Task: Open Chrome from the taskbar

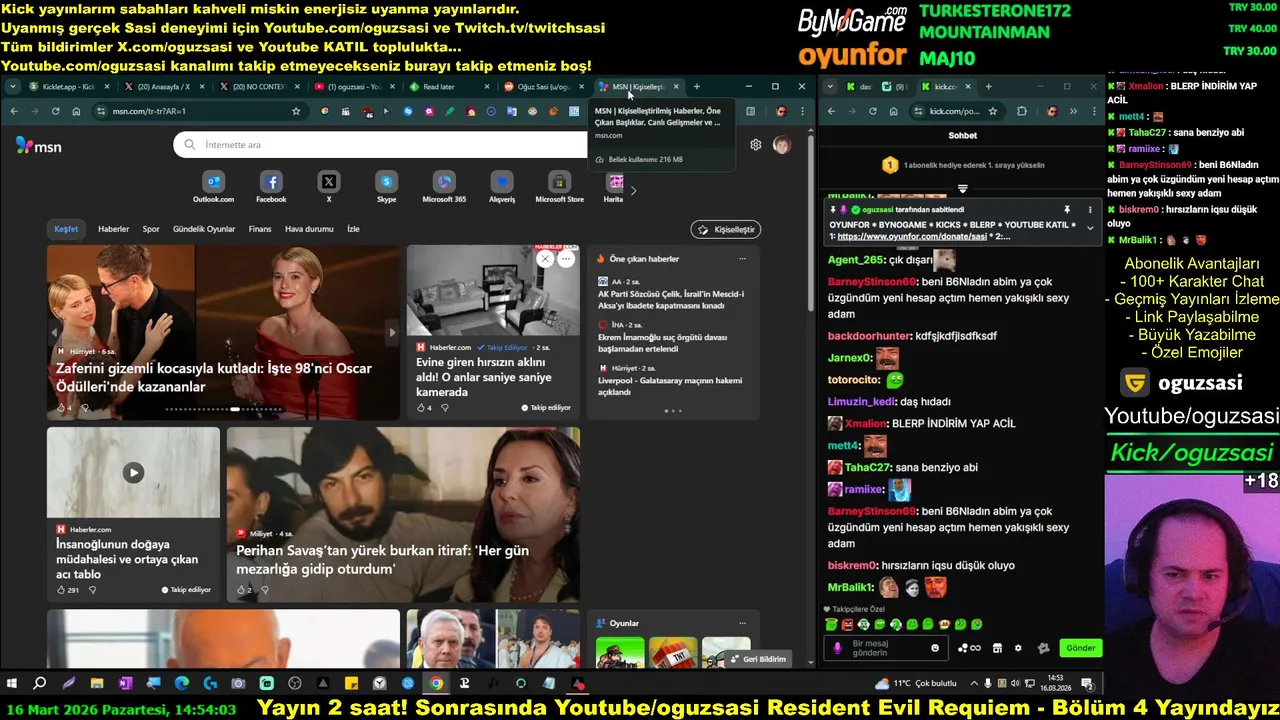Action: 436,684
